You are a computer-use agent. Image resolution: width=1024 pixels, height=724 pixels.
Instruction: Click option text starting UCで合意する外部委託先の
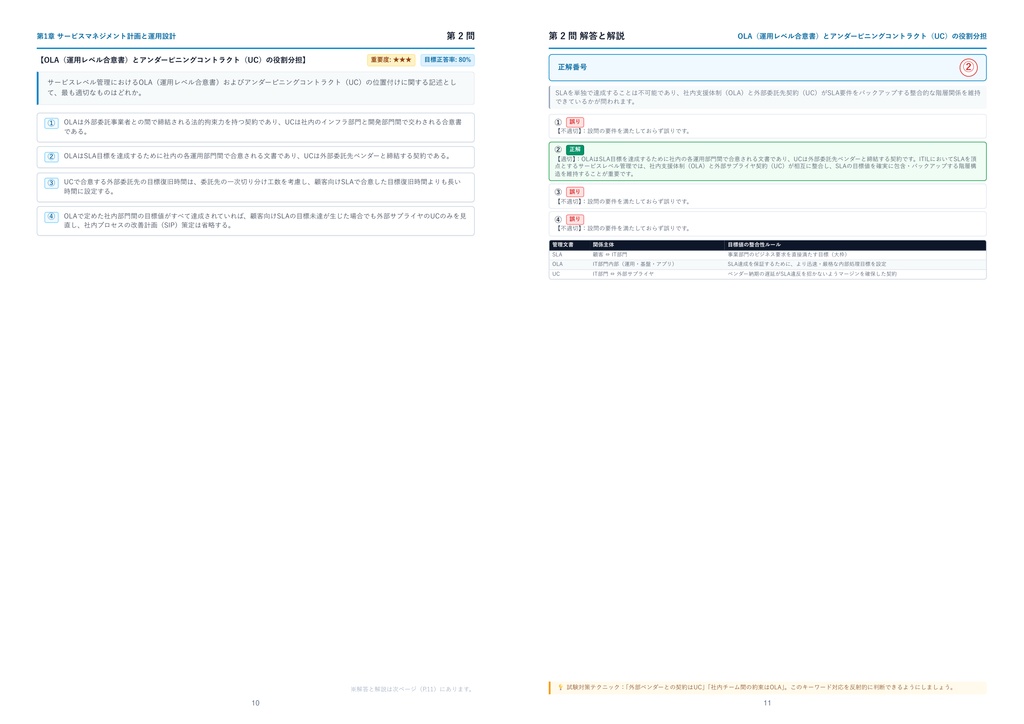point(262,187)
